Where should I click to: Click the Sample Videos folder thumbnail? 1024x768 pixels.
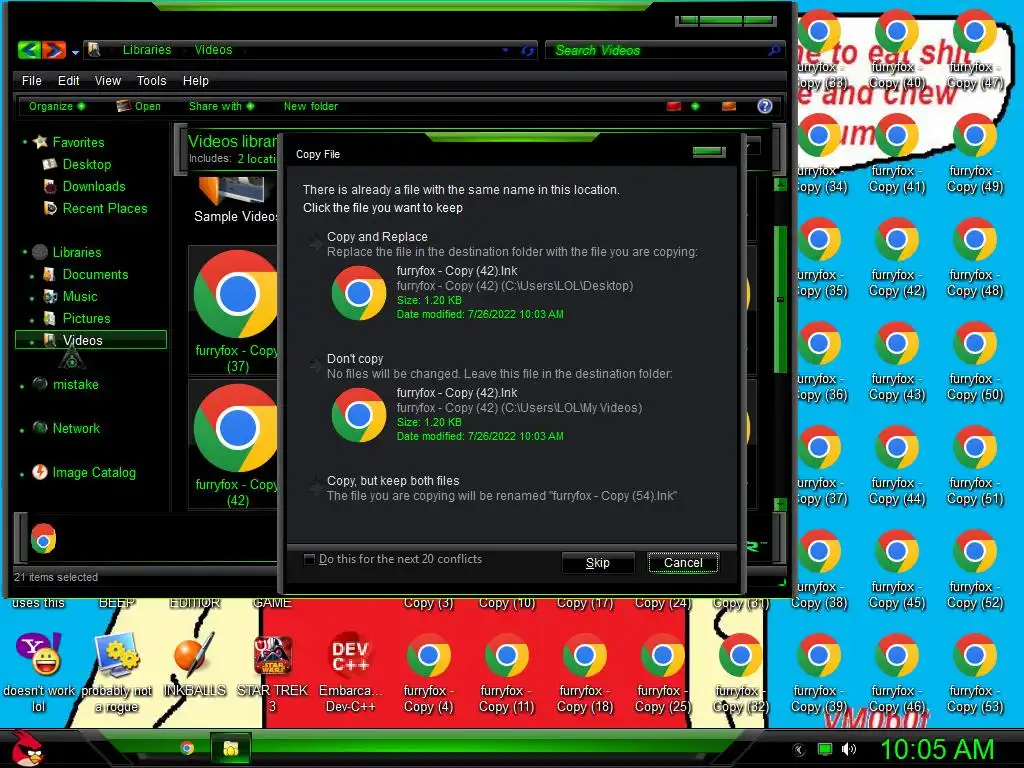(234, 200)
